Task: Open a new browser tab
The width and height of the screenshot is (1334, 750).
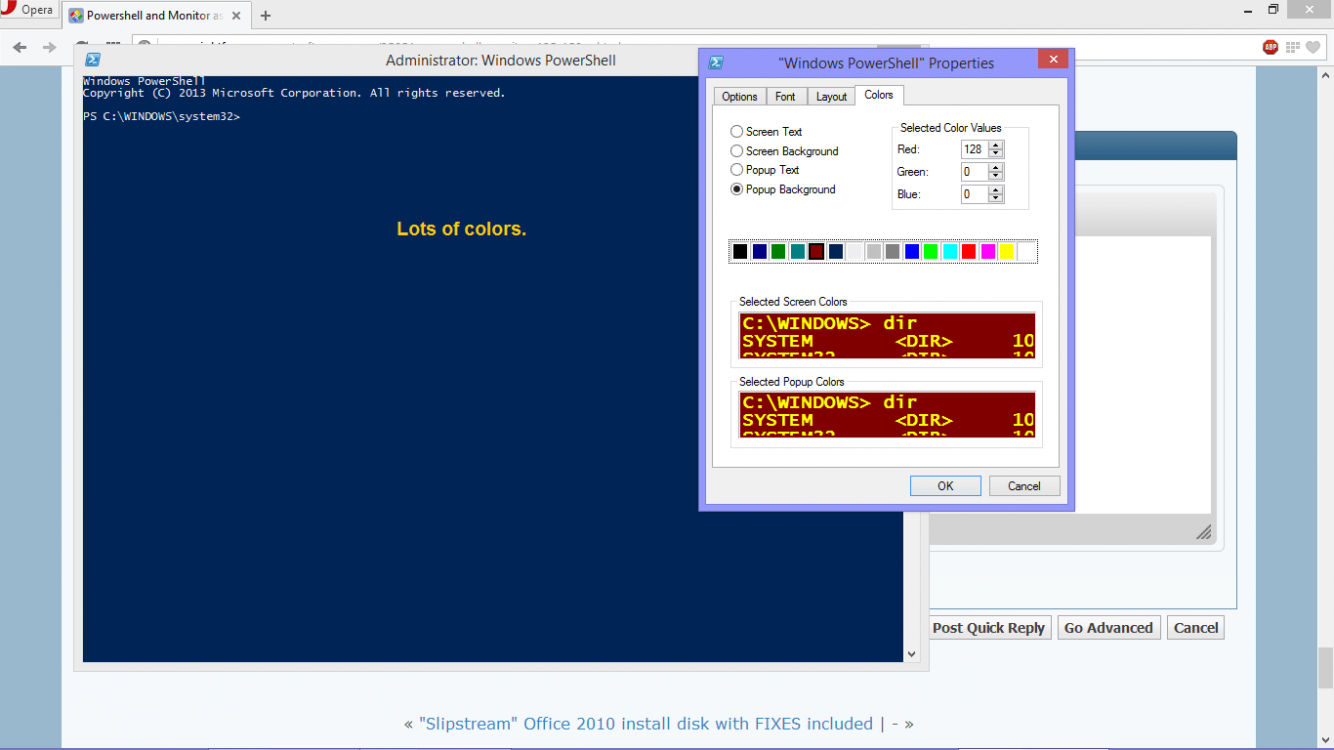Action: click(266, 16)
